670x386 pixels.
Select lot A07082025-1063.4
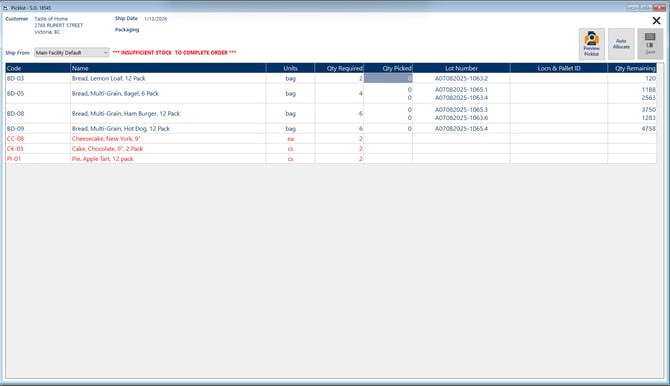[x=461, y=97]
